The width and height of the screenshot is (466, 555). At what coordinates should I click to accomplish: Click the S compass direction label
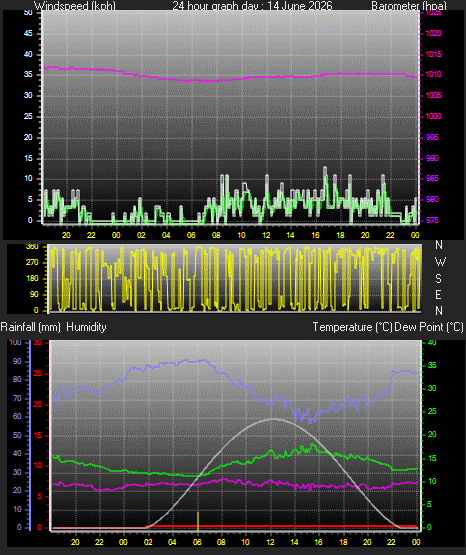pos(438,279)
